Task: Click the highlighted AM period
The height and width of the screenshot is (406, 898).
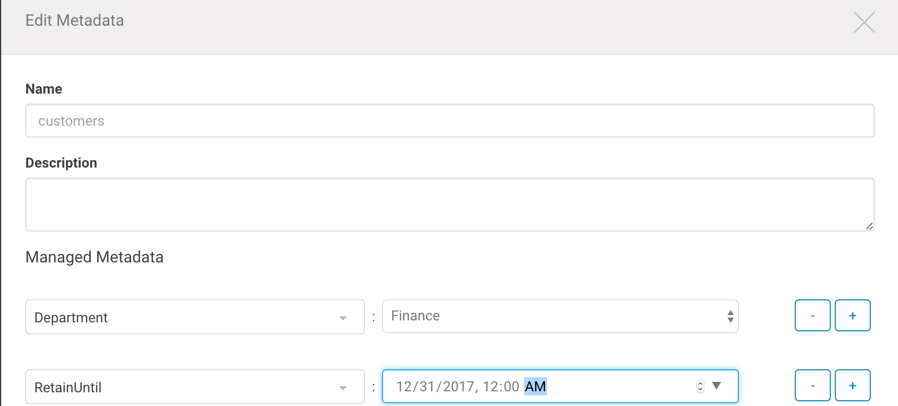Action: point(535,387)
